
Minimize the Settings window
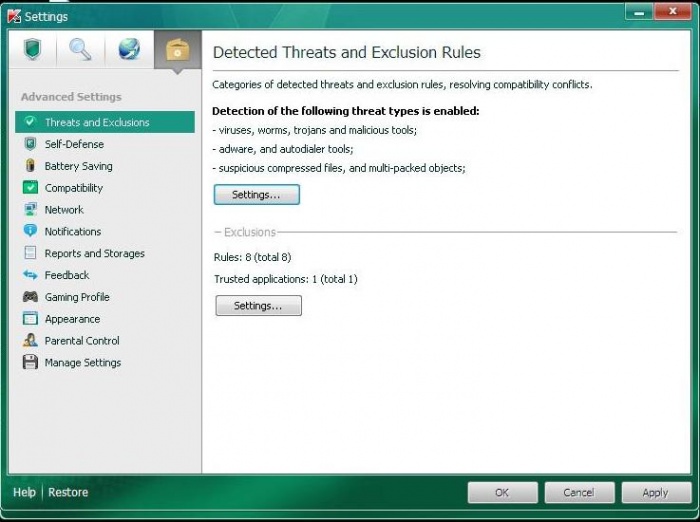[639, 12]
